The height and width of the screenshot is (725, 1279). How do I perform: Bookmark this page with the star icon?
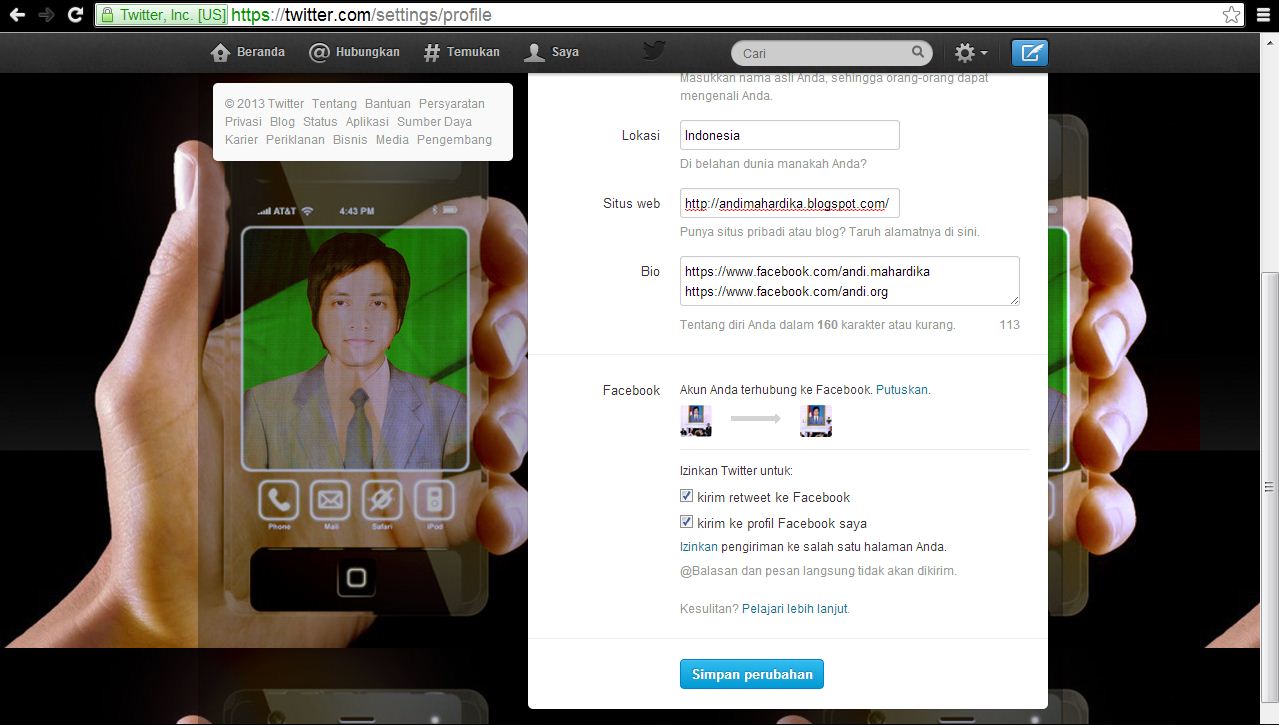coord(1231,15)
